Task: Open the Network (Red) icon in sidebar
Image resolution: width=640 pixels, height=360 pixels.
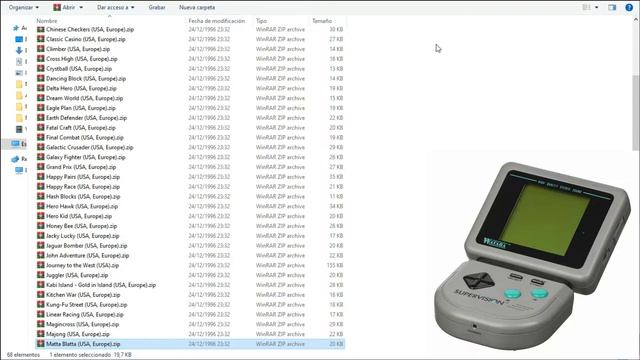Action: (16, 159)
